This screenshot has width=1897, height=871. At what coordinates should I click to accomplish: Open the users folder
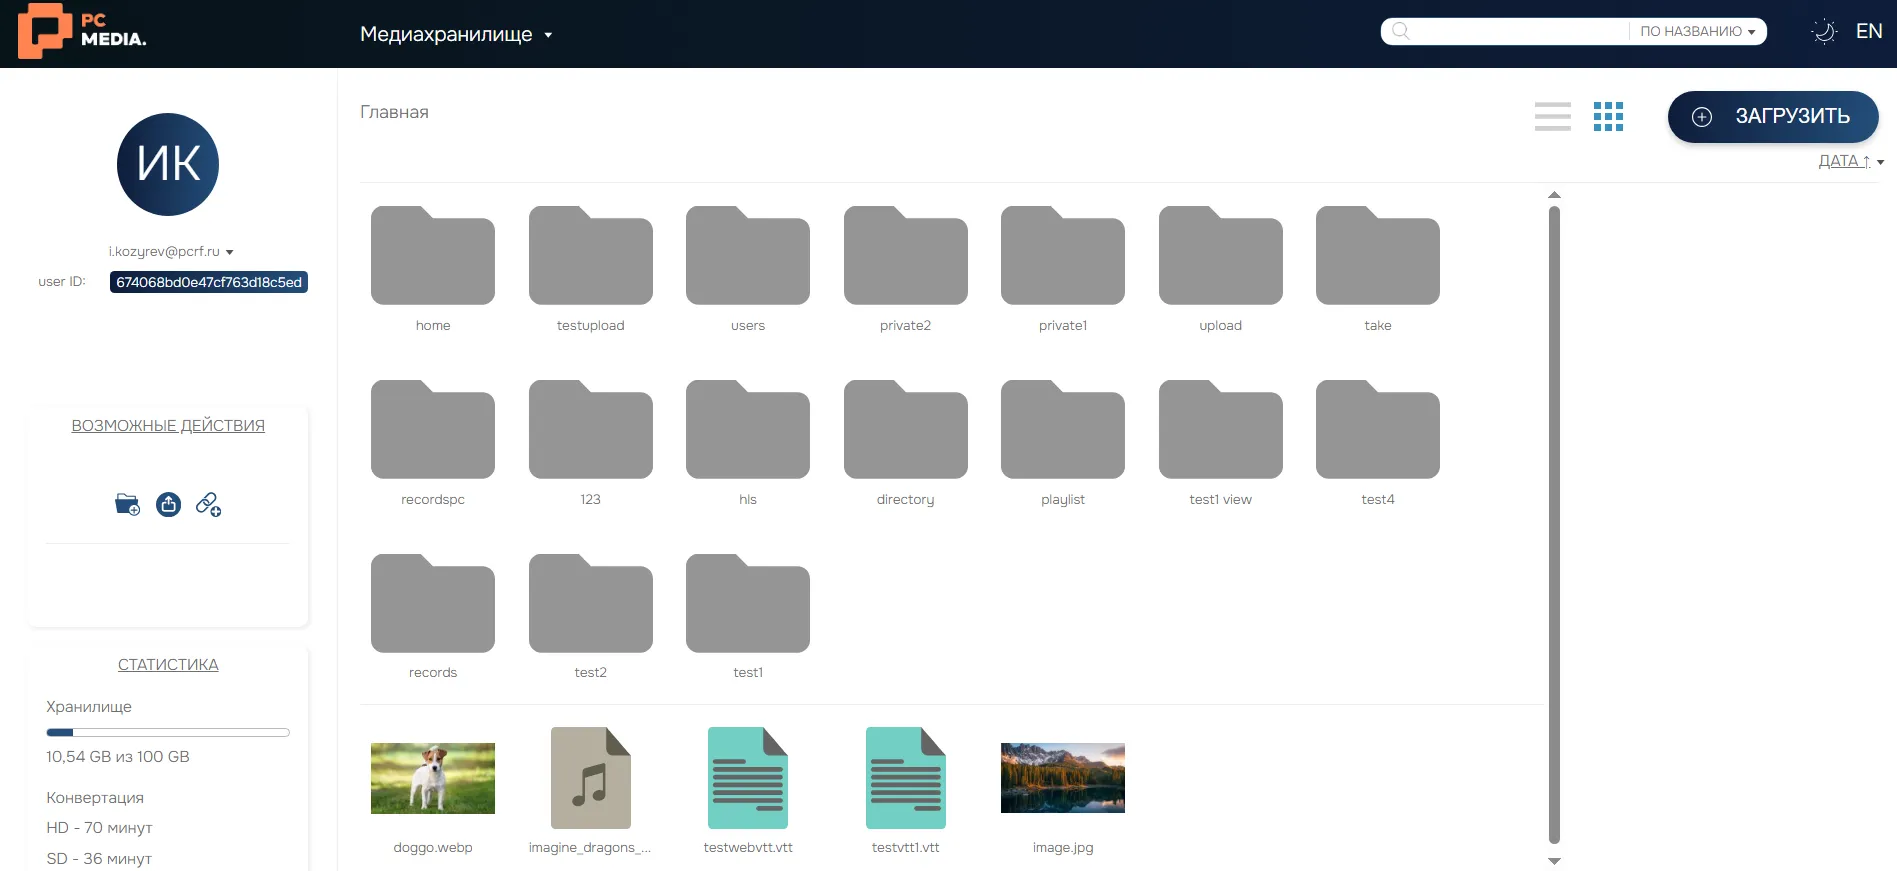[748, 256]
